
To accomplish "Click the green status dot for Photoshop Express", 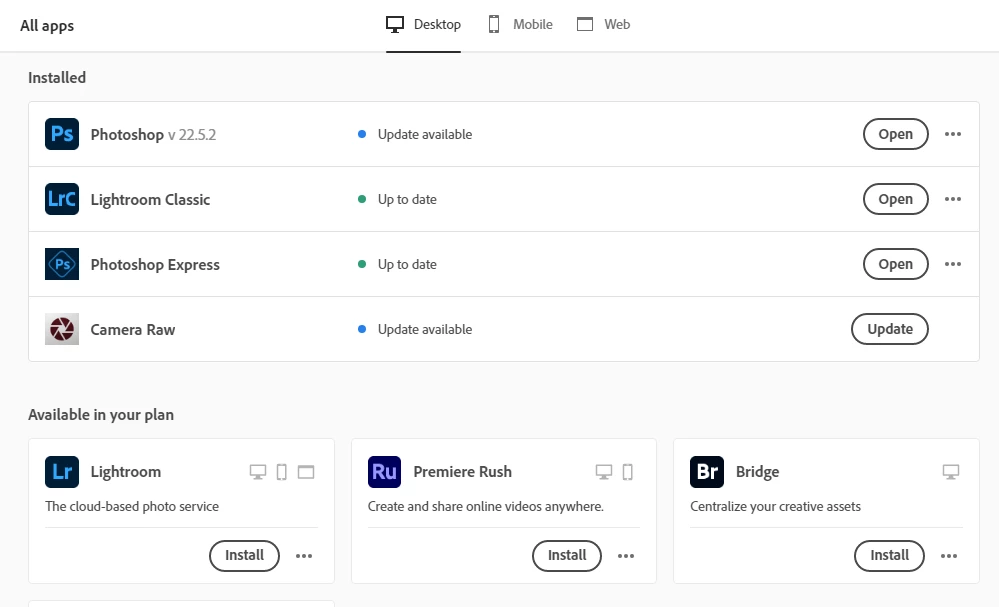I will (362, 264).
